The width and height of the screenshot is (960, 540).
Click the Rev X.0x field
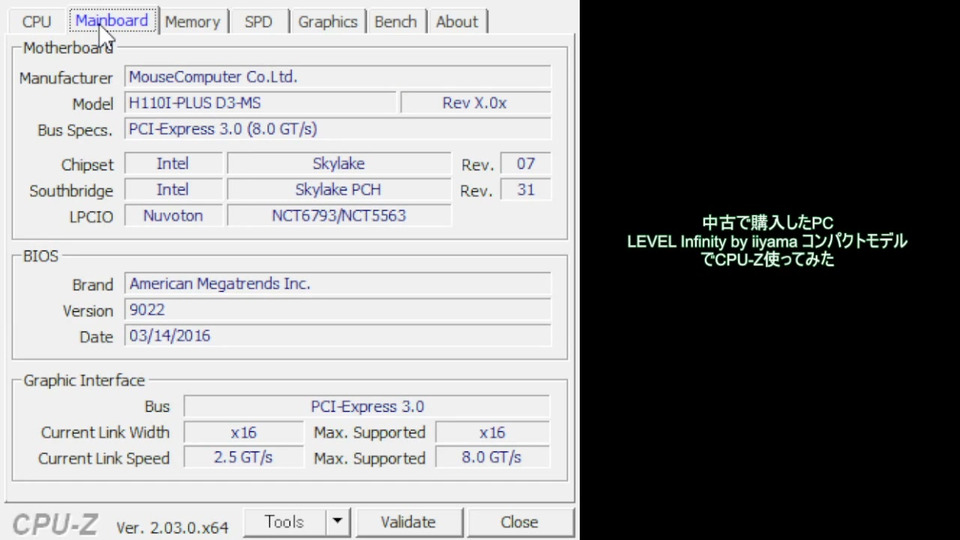coord(476,103)
